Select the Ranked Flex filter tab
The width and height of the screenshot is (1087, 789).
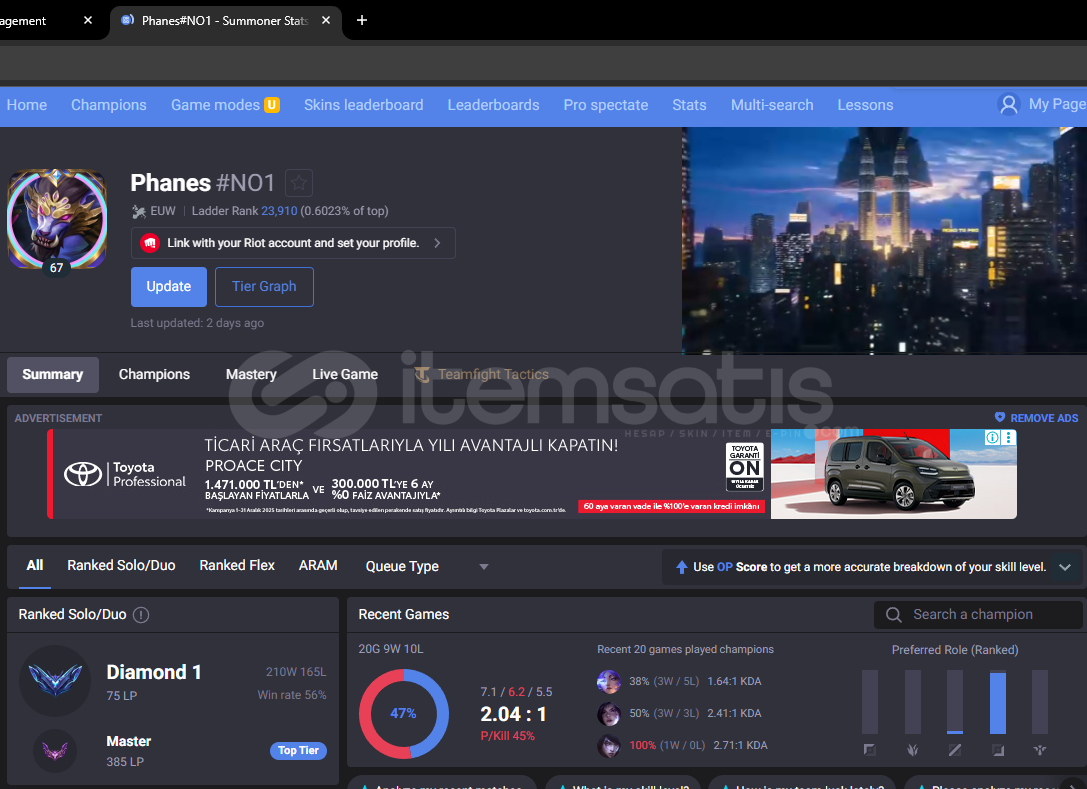(237, 565)
